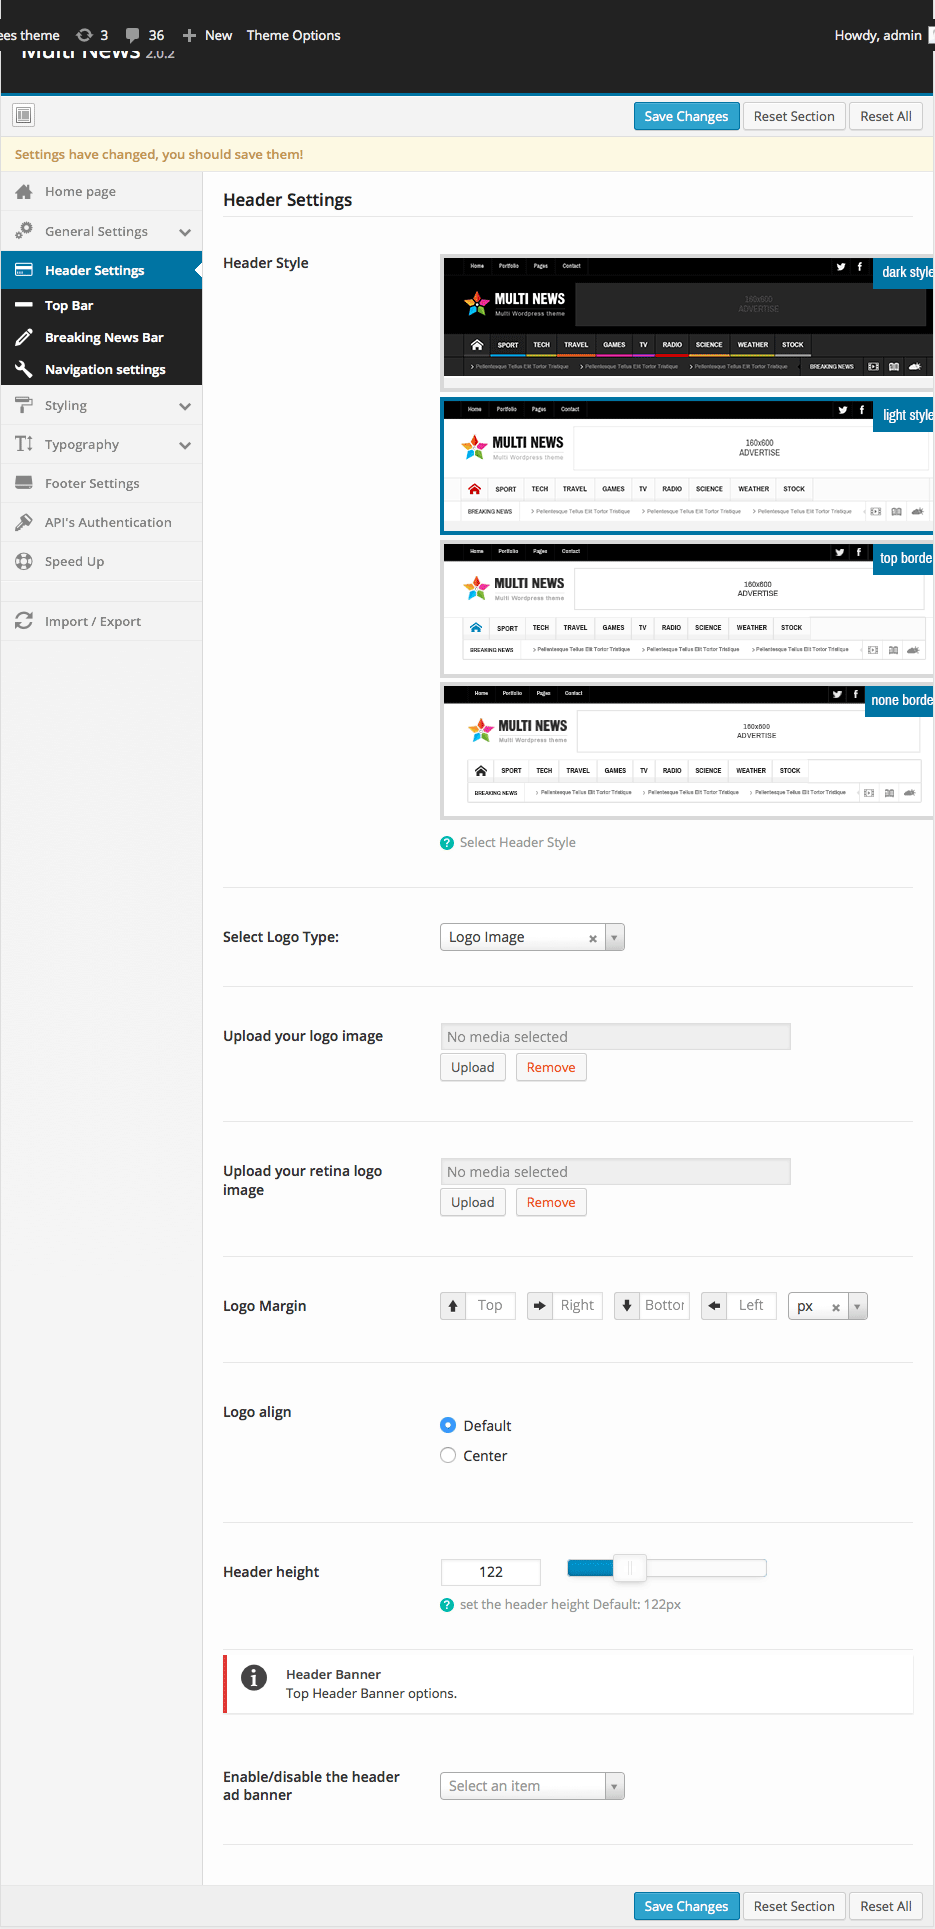Open the header ad banner dropdown
935x1929 pixels.
pos(532,1786)
